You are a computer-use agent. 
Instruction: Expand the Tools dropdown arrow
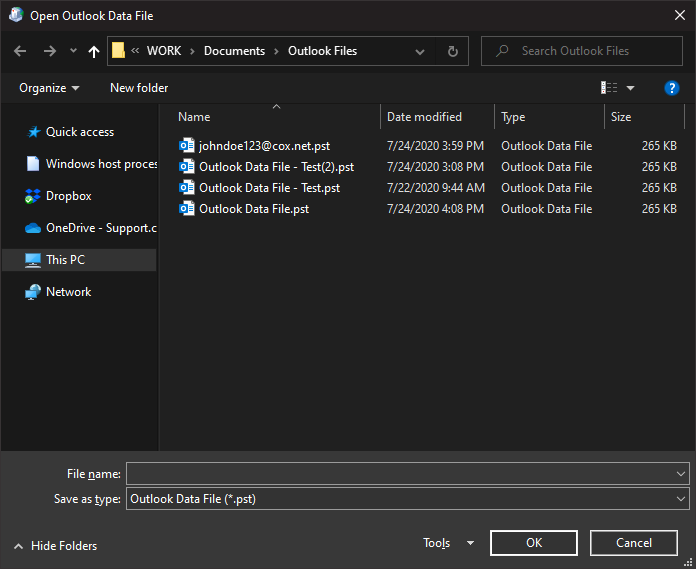point(471,543)
